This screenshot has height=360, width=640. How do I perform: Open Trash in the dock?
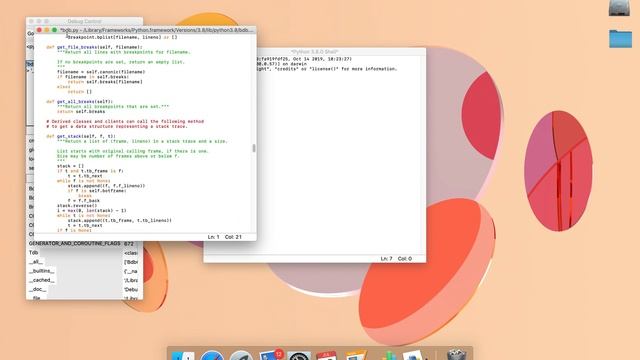[x=456, y=354]
